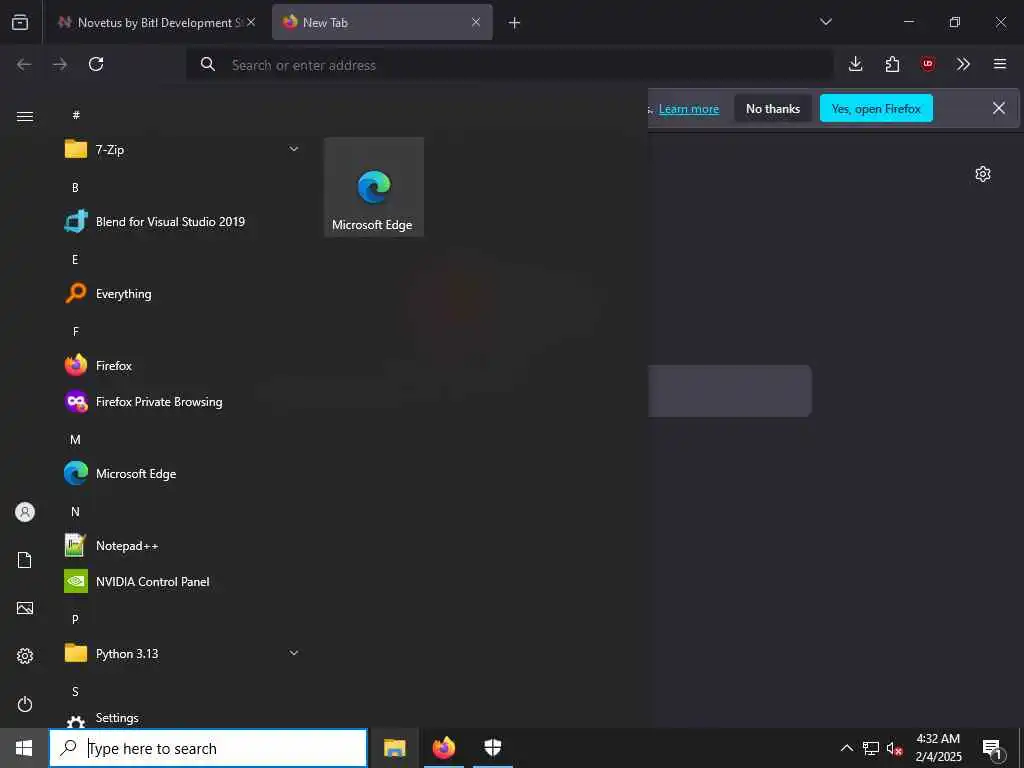The height and width of the screenshot is (768, 1024).
Task: Jump to the F letter header
Action: coord(76,332)
